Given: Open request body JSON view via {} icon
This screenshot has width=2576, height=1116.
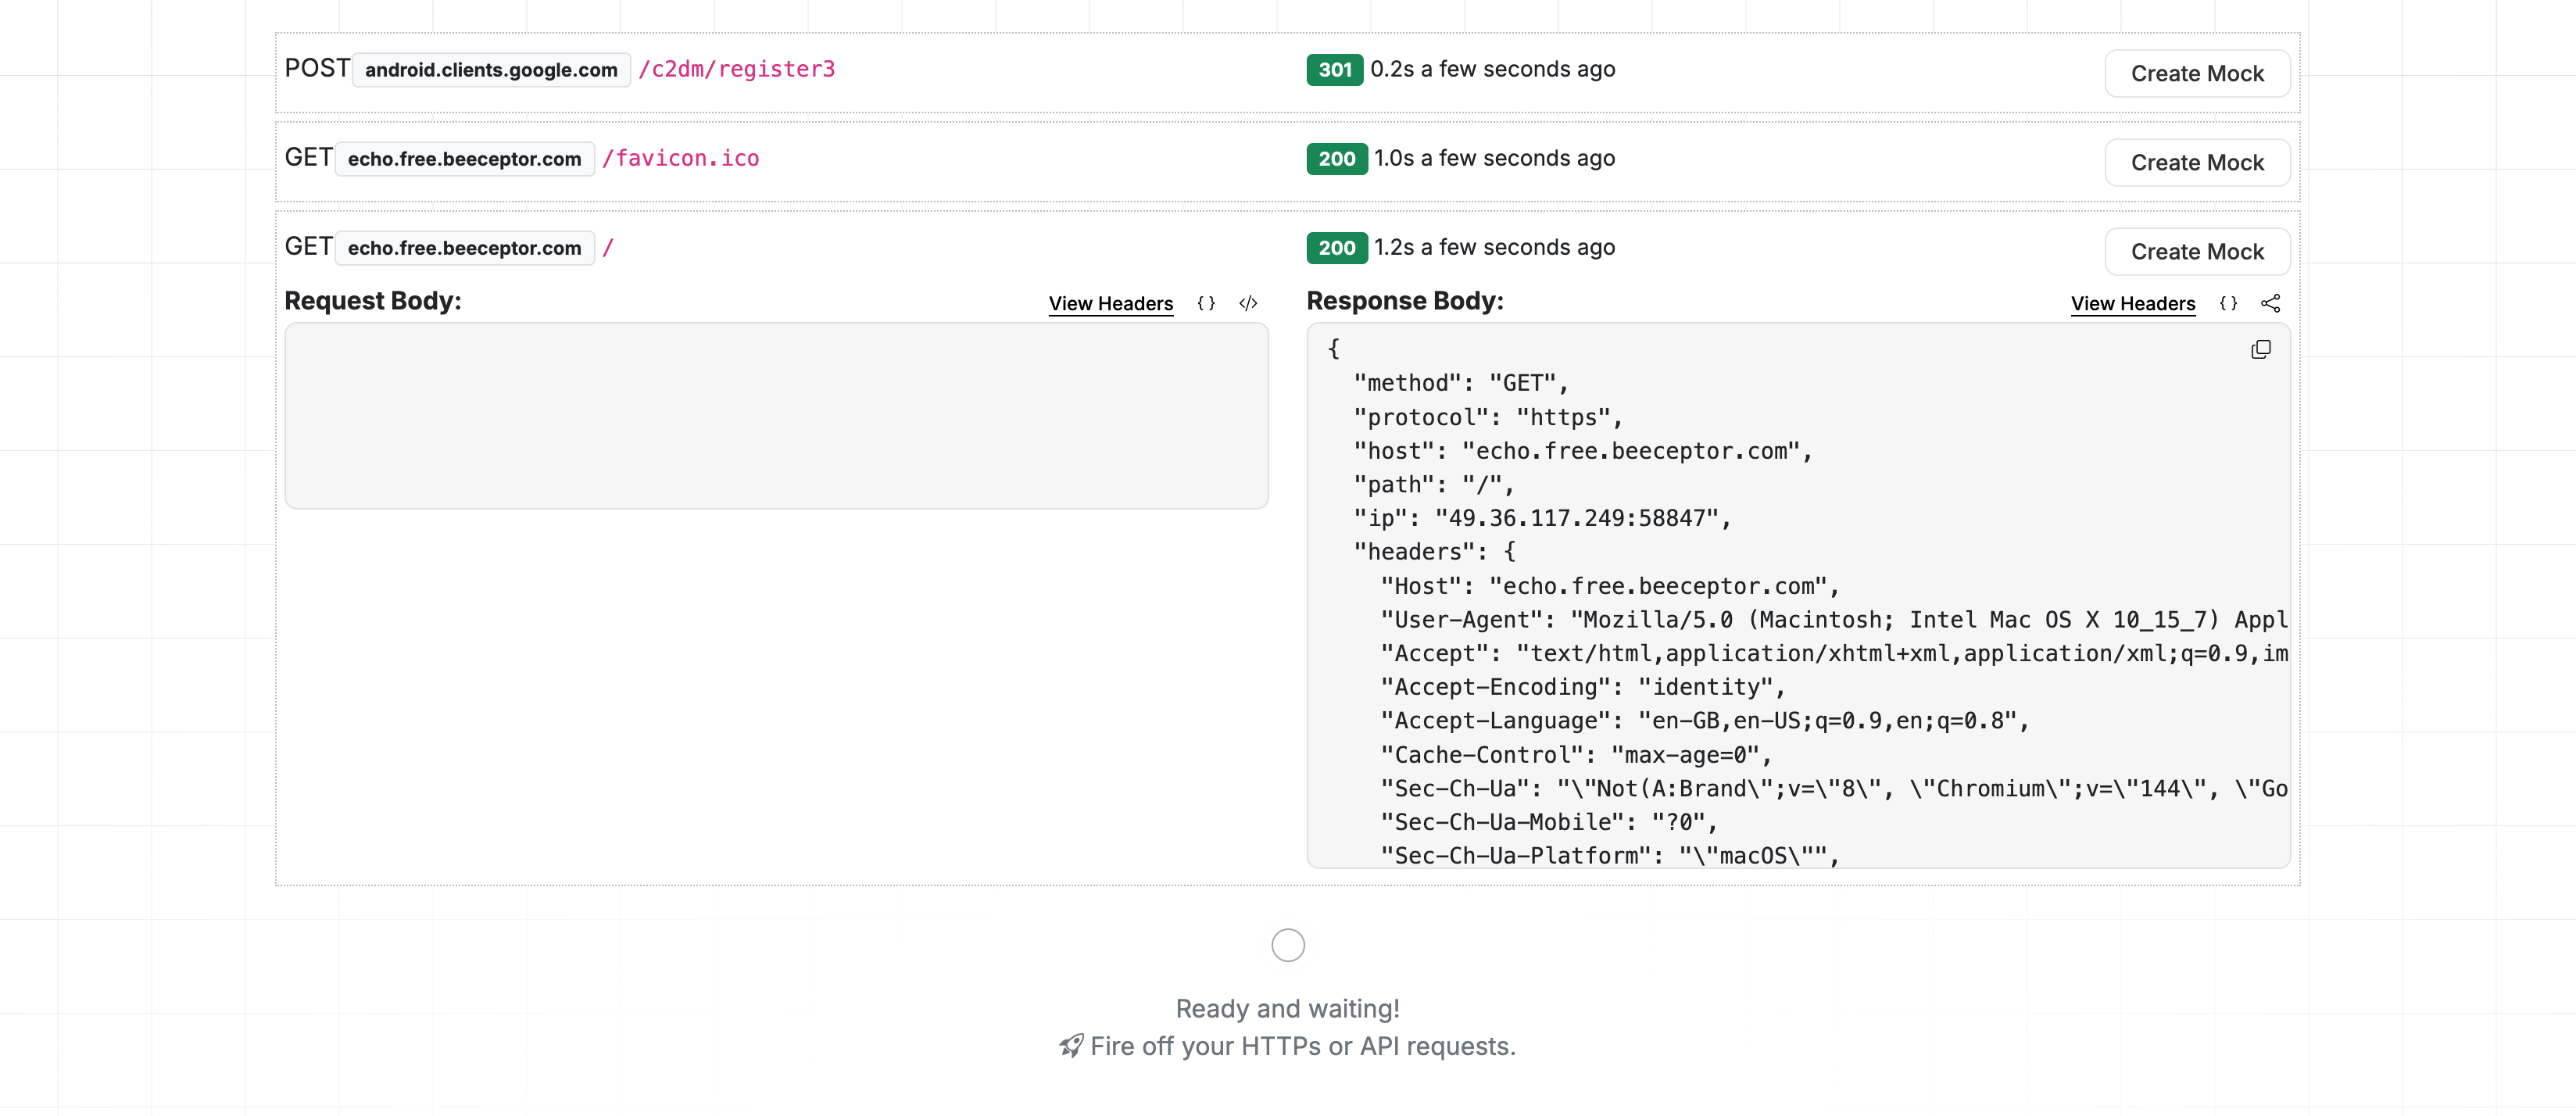Looking at the screenshot, I should click(x=1206, y=303).
